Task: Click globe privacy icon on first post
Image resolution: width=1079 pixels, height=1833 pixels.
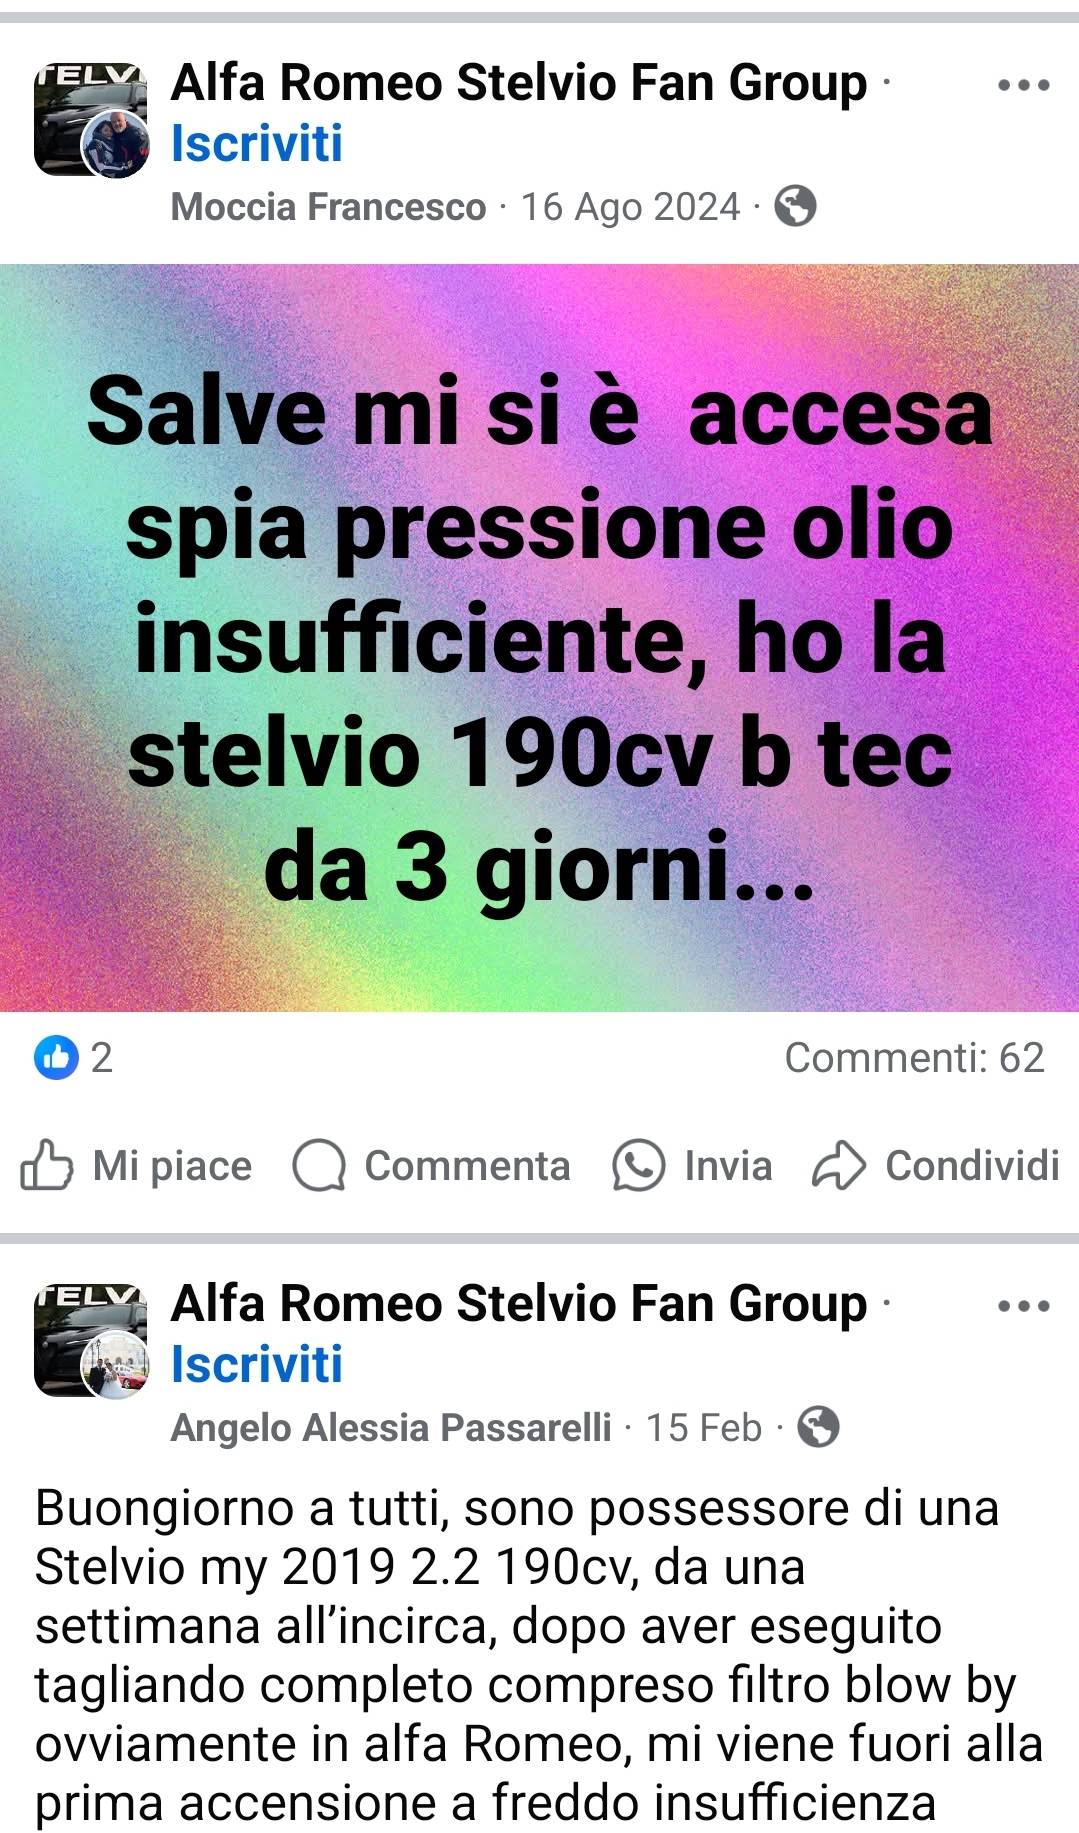Action: 796,207
